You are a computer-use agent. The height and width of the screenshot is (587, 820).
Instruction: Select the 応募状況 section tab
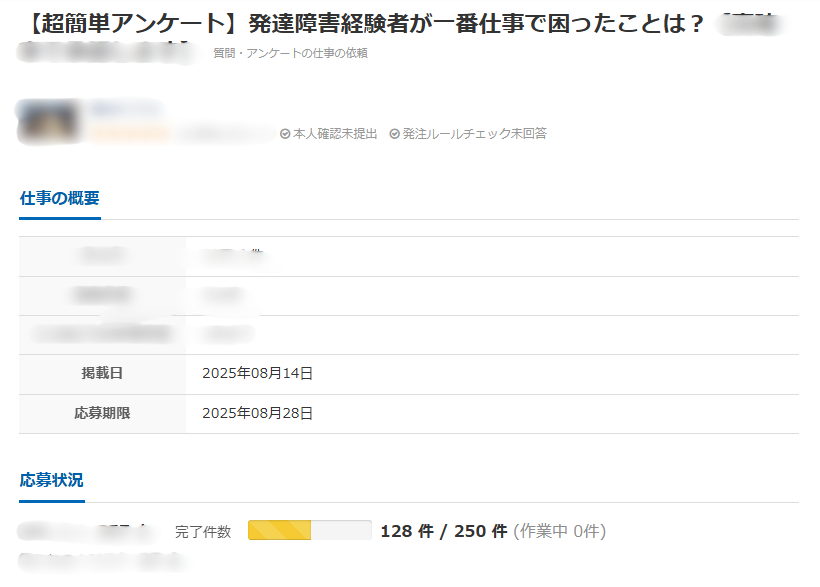(x=52, y=481)
